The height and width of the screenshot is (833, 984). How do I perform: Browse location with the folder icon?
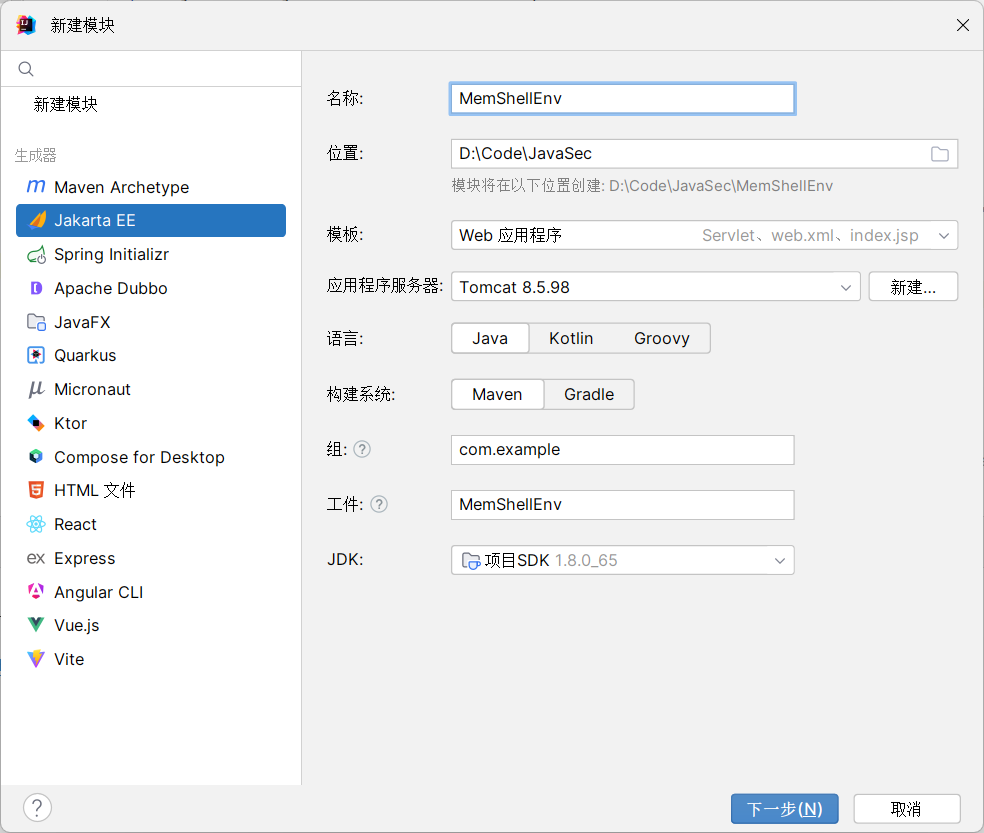[x=939, y=154]
